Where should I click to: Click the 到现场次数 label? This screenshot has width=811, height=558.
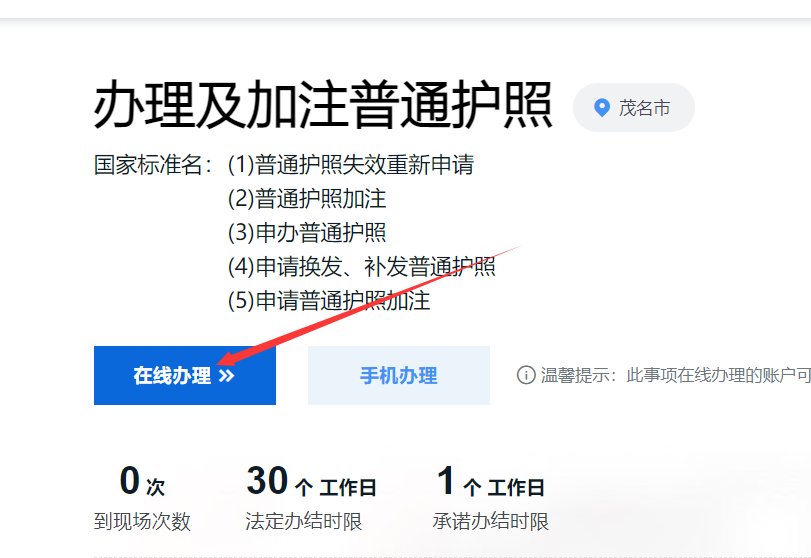[x=142, y=521]
